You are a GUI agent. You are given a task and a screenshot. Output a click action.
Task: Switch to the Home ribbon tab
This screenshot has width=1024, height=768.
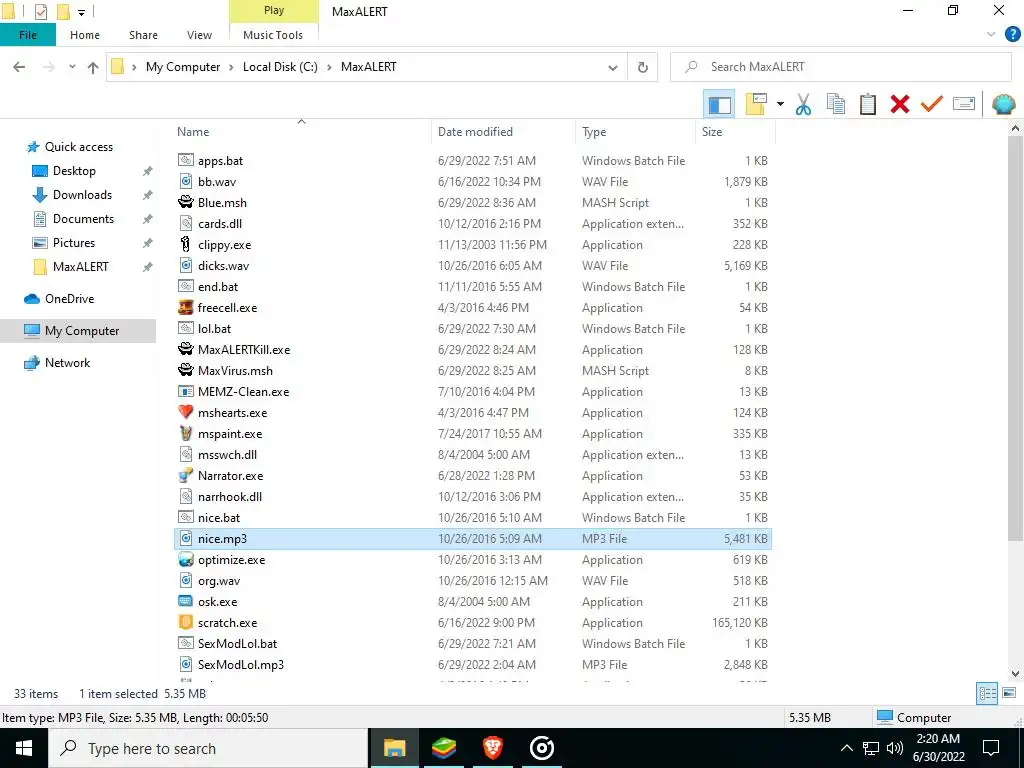(85, 35)
